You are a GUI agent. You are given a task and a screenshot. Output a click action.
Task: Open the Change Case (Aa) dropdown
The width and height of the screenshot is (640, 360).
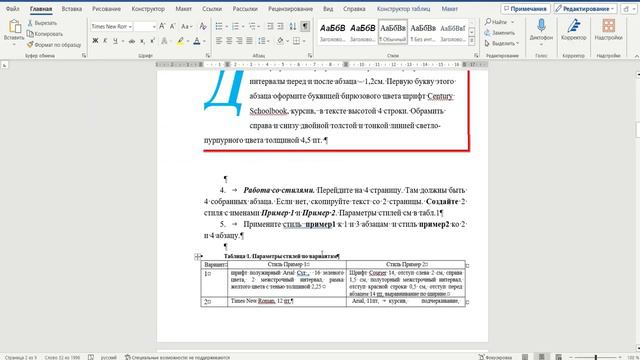click(x=187, y=27)
